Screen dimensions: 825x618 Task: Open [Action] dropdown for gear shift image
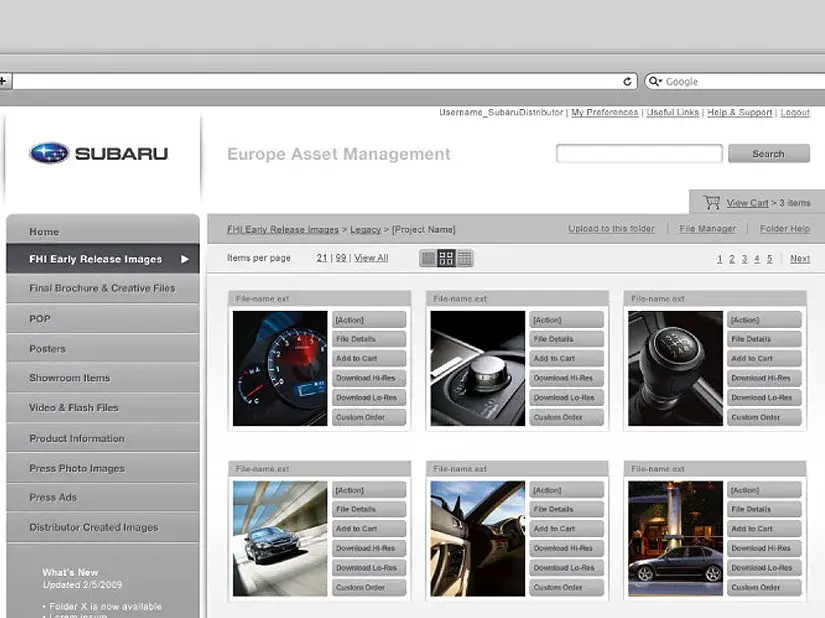point(765,320)
